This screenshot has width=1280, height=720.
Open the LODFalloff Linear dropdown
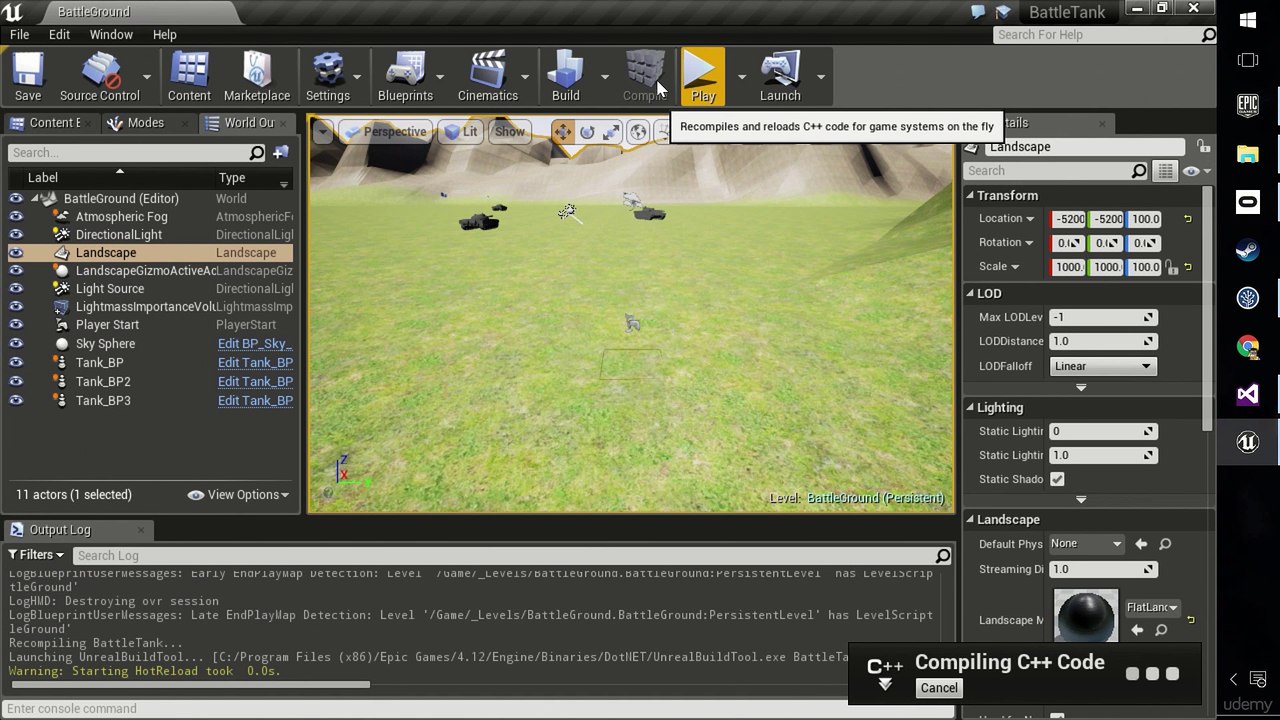[x=1102, y=366]
